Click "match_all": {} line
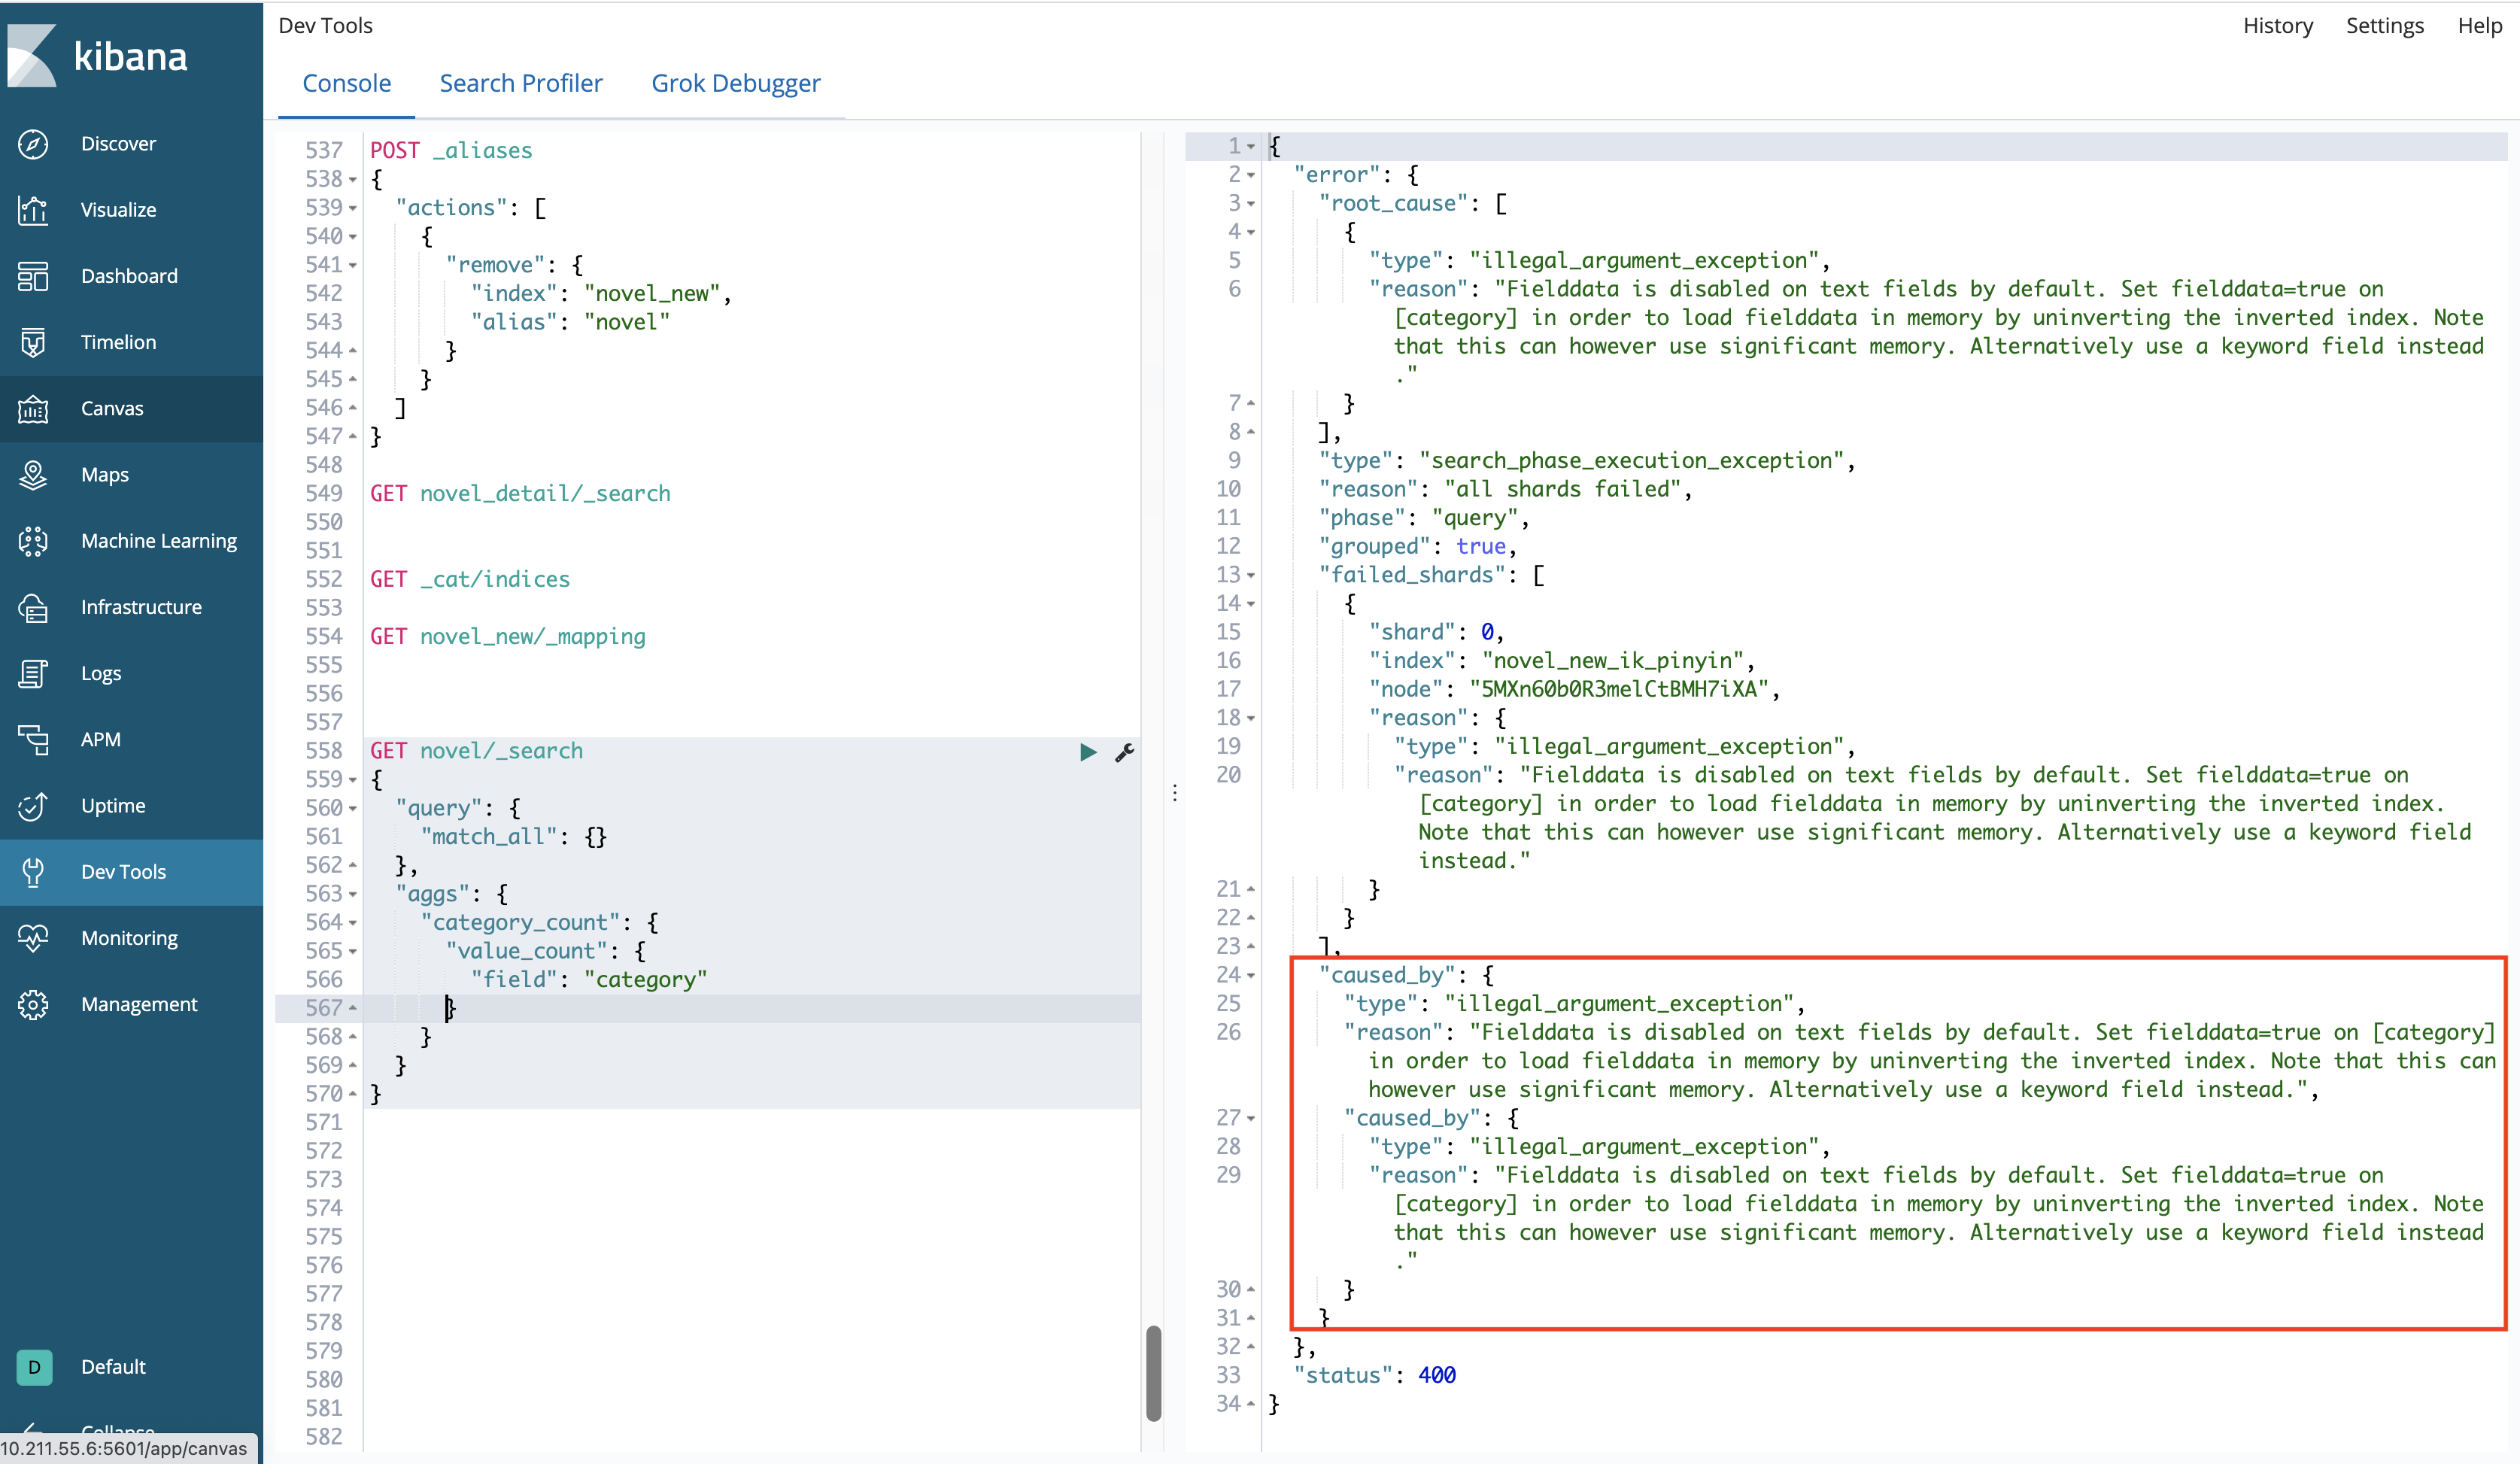This screenshot has height=1464, width=2520. coord(514,837)
